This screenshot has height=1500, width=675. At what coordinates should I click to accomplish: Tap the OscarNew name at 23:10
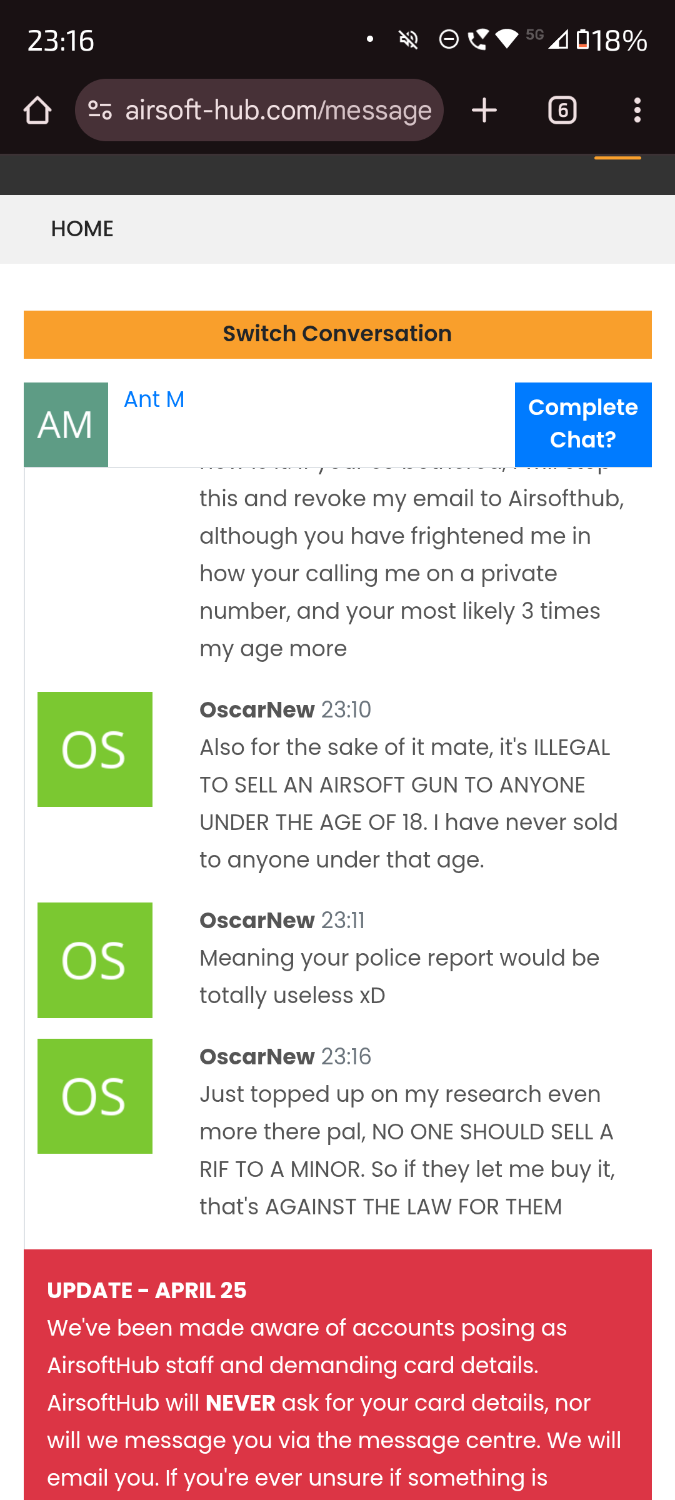tap(257, 710)
